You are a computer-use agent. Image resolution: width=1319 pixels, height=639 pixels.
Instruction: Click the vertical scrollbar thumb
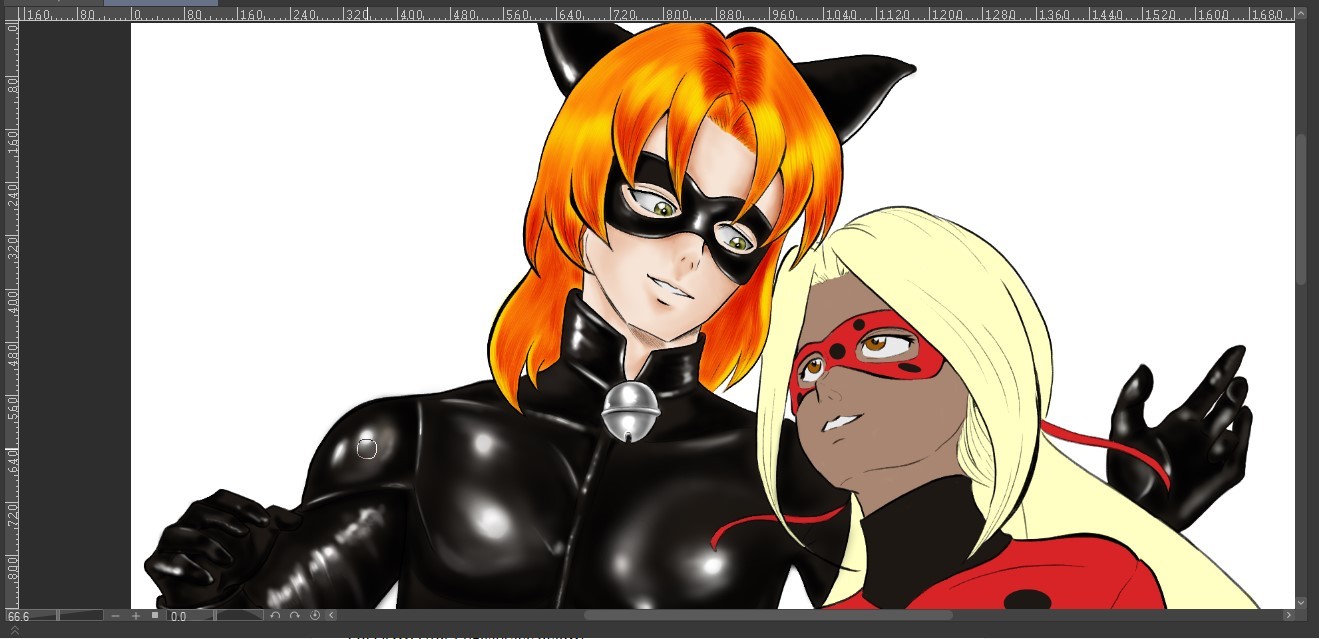tap(1301, 210)
